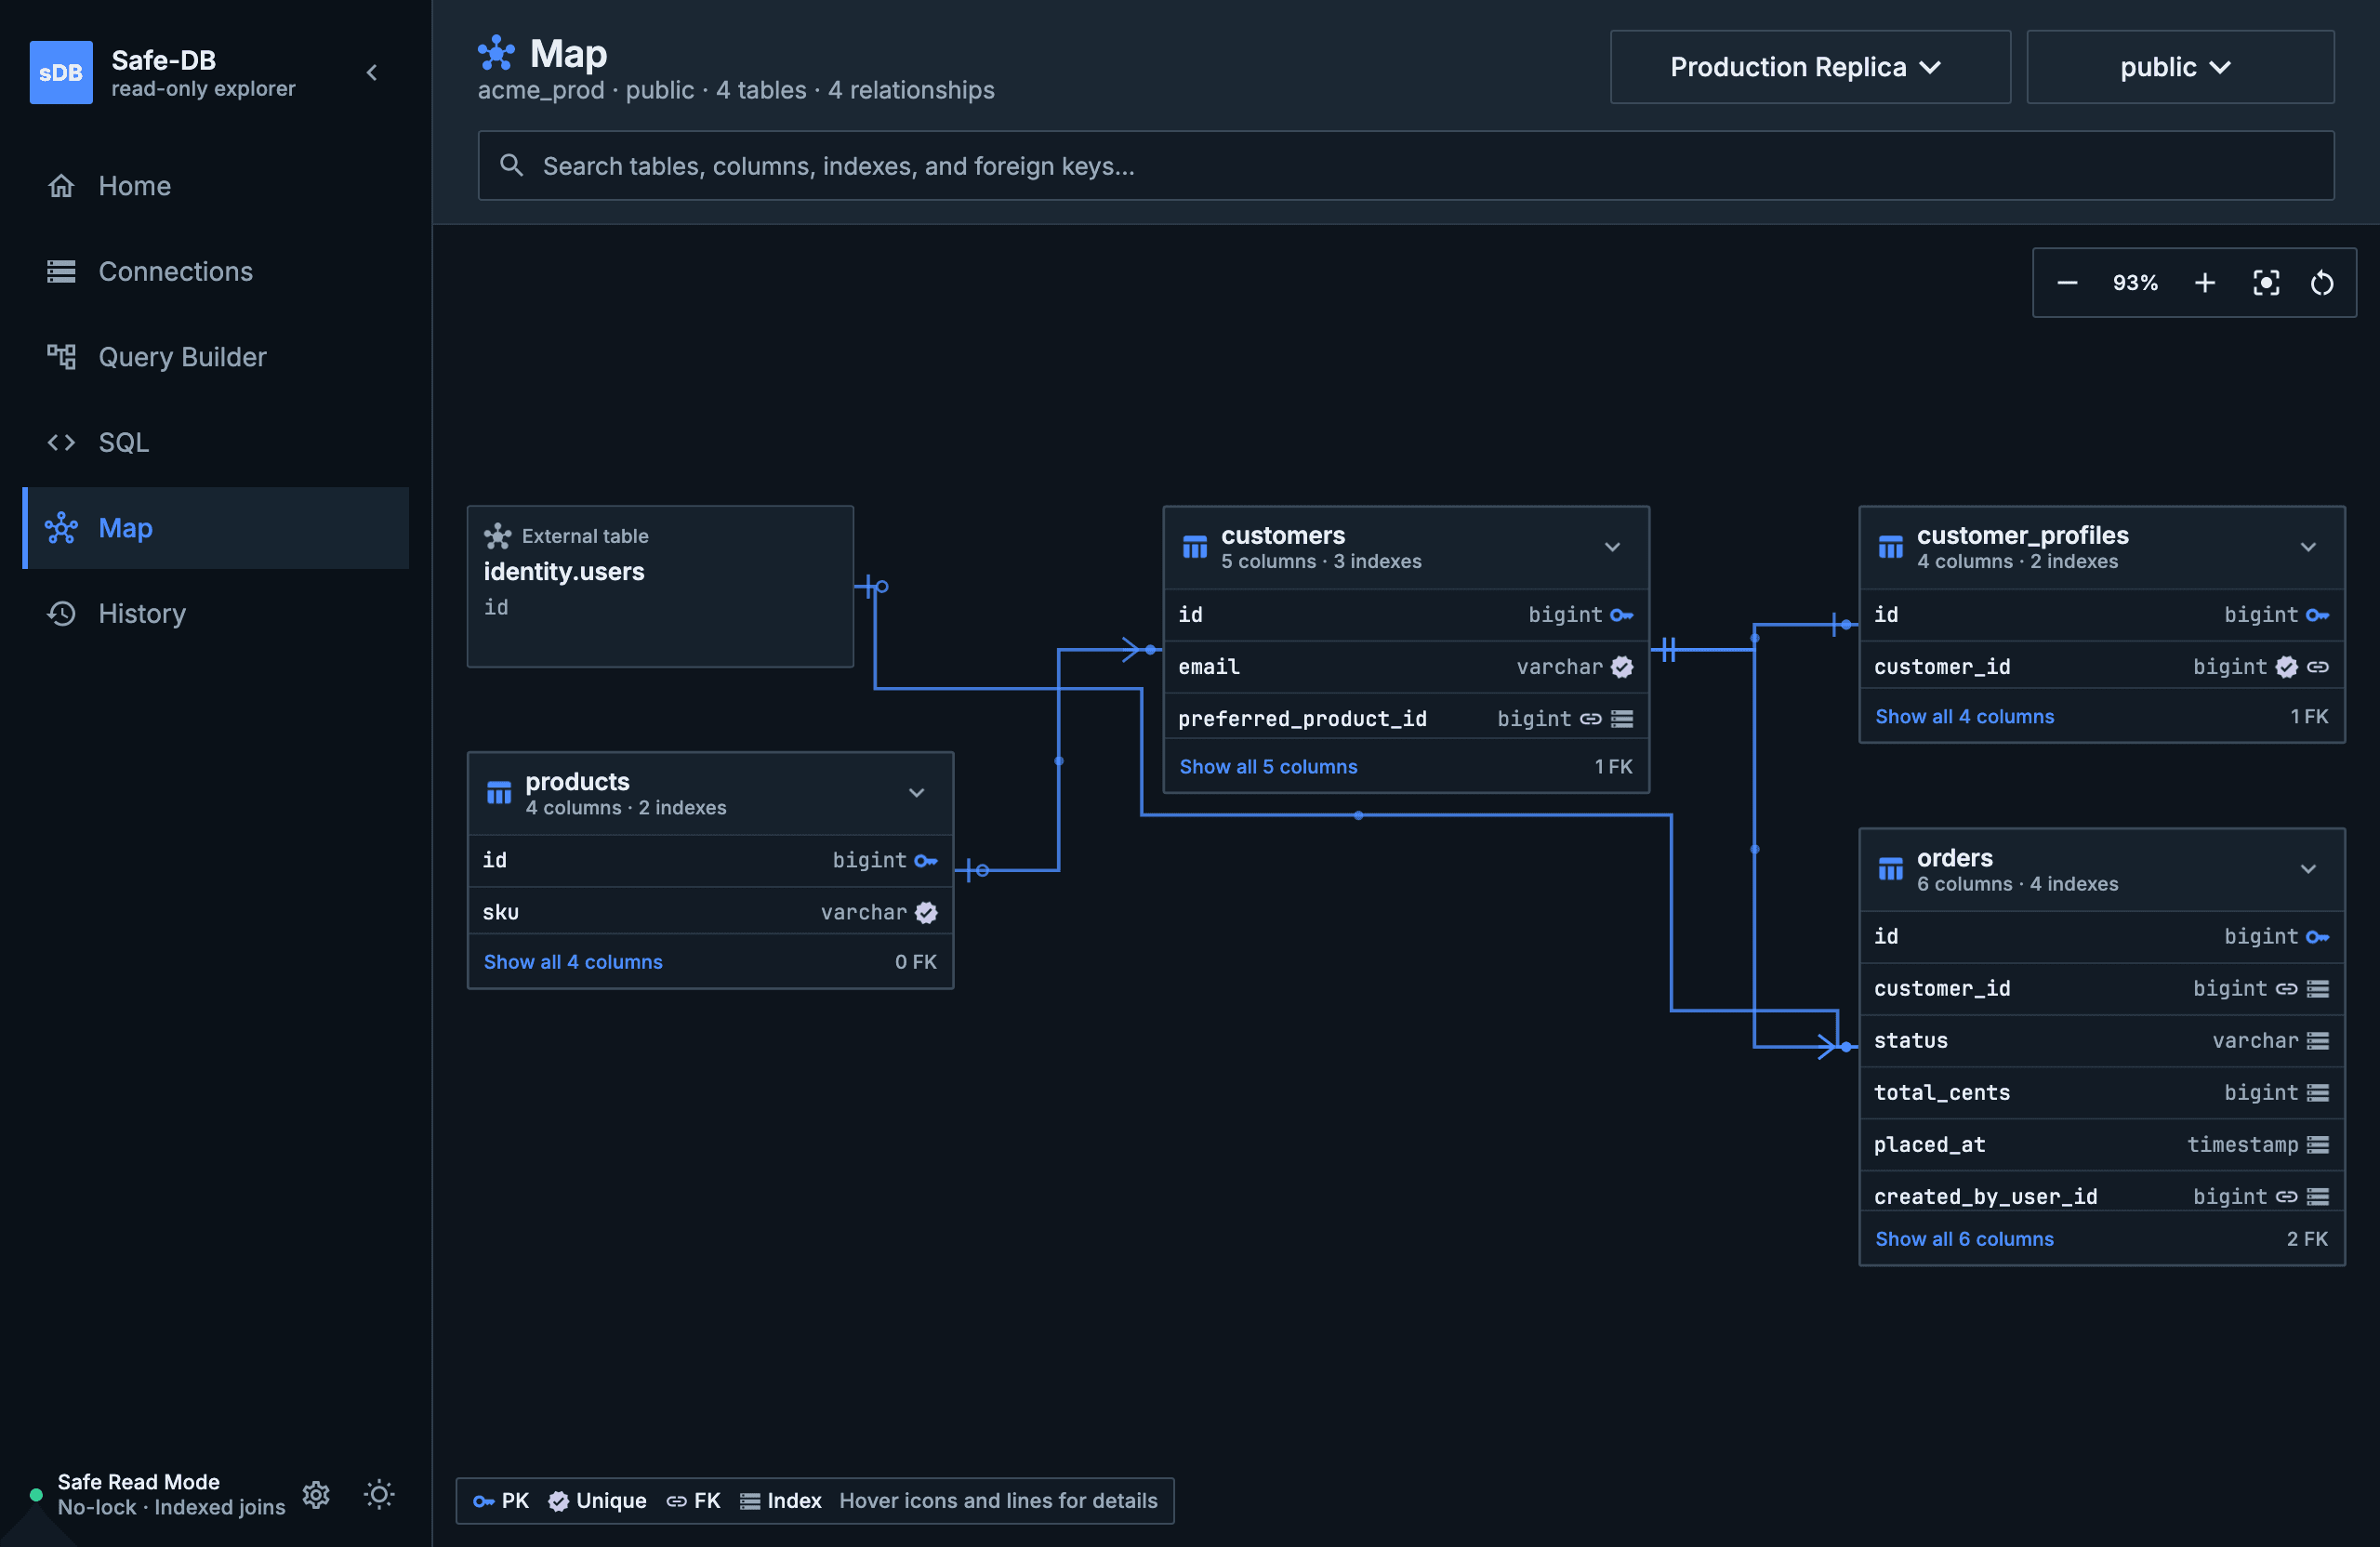Collapse the orders table card
The height and width of the screenshot is (1547, 2380).
click(2308, 869)
